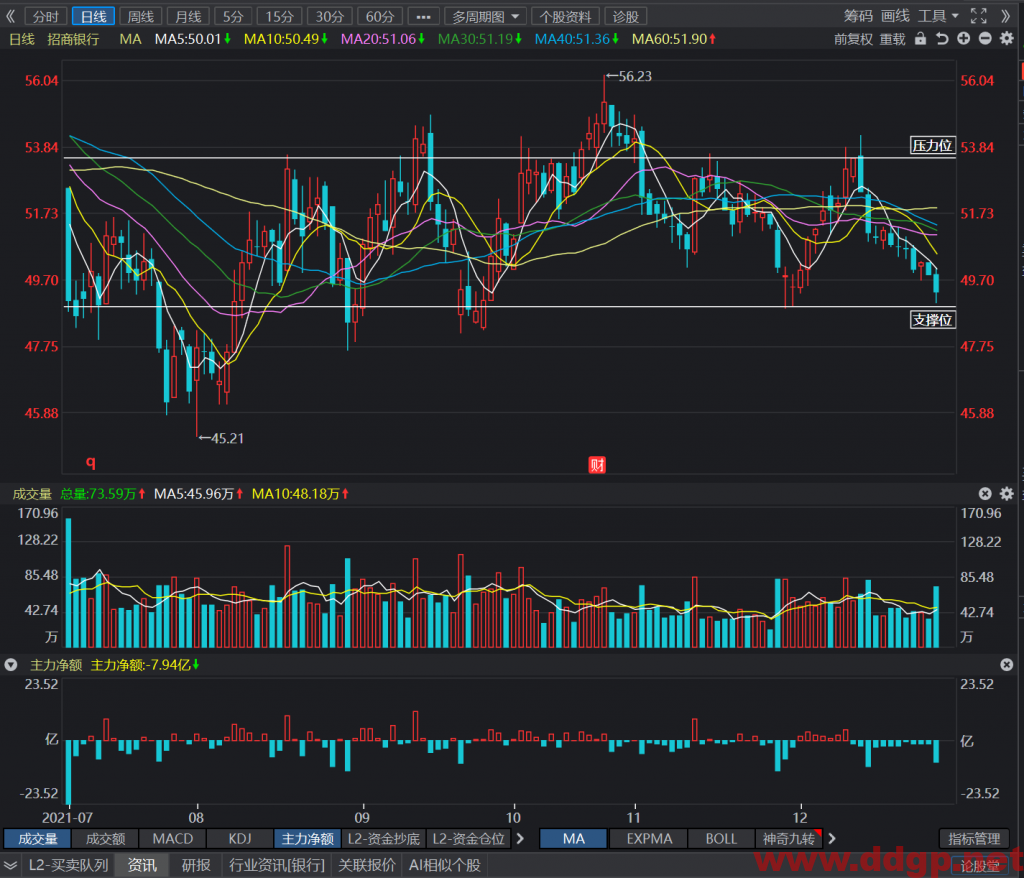Select the 主力净额 indicator tab
The height and width of the screenshot is (878, 1024).
[308, 838]
